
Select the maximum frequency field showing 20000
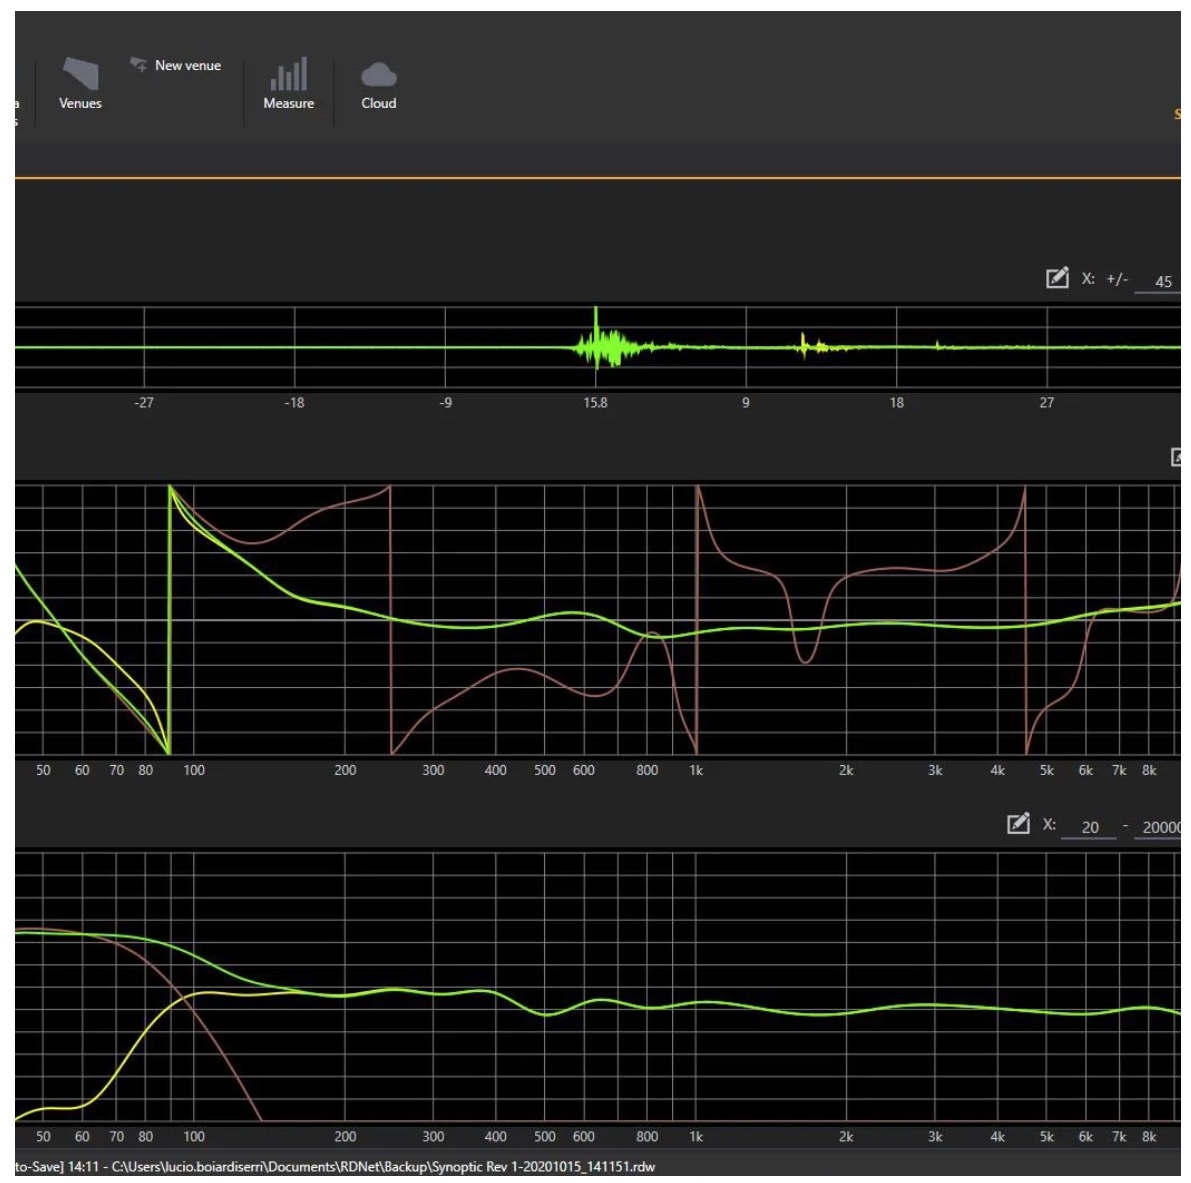[1160, 827]
